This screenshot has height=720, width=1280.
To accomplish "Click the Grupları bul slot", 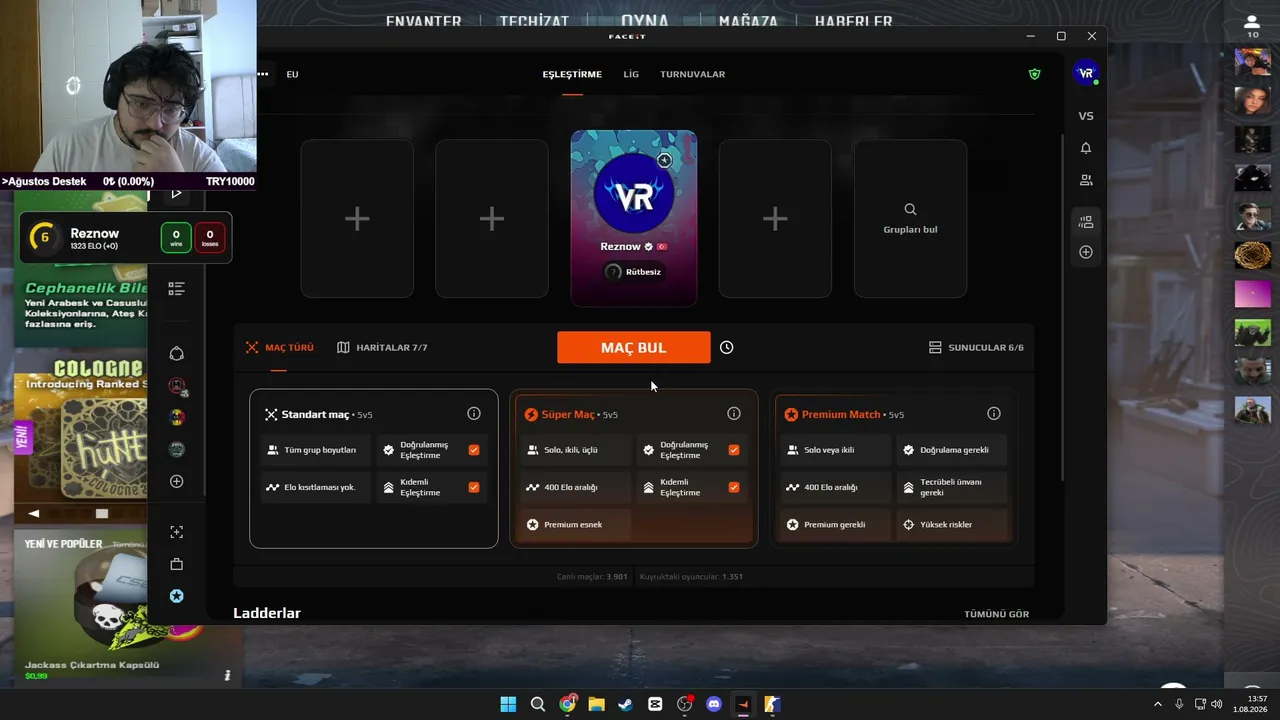I will point(910,218).
